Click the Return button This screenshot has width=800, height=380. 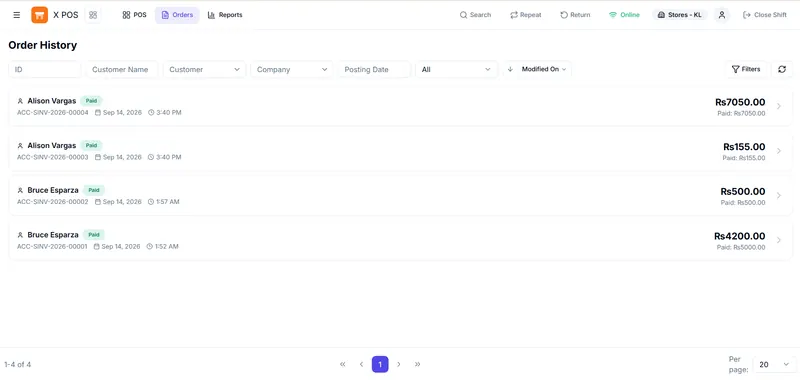coord(575,15)
